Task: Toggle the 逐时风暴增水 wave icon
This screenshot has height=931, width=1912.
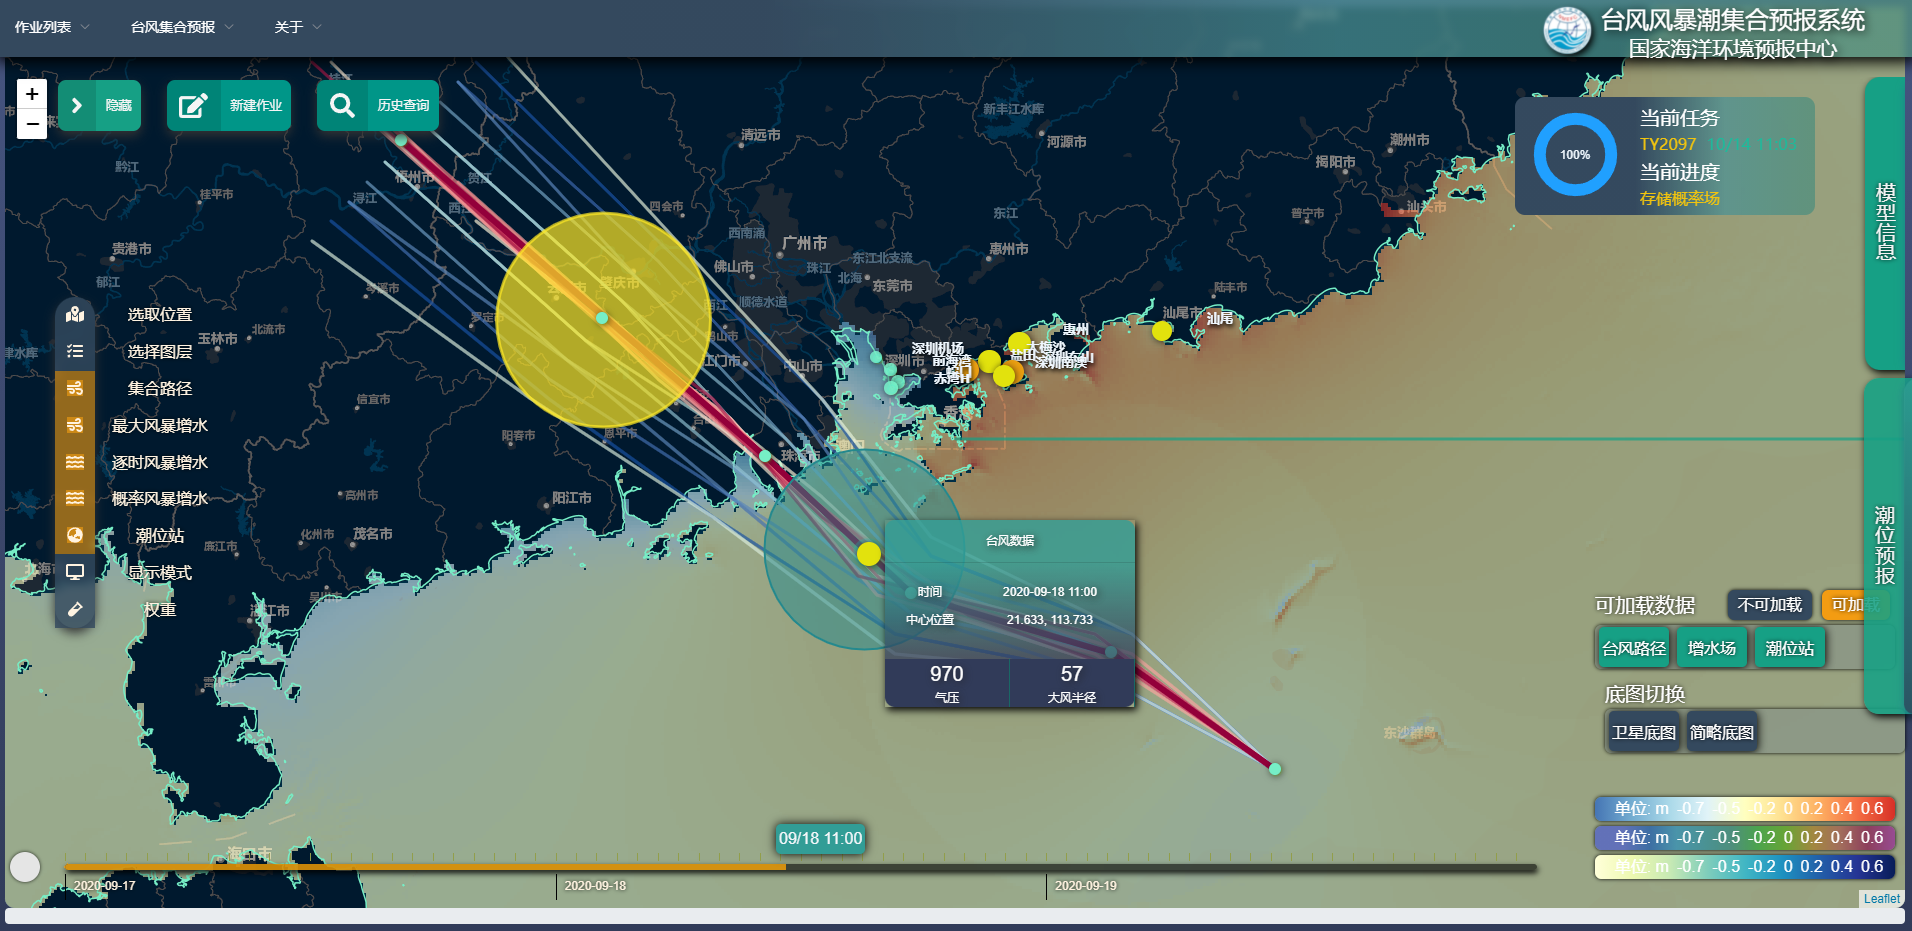Action: coord(75,462)
